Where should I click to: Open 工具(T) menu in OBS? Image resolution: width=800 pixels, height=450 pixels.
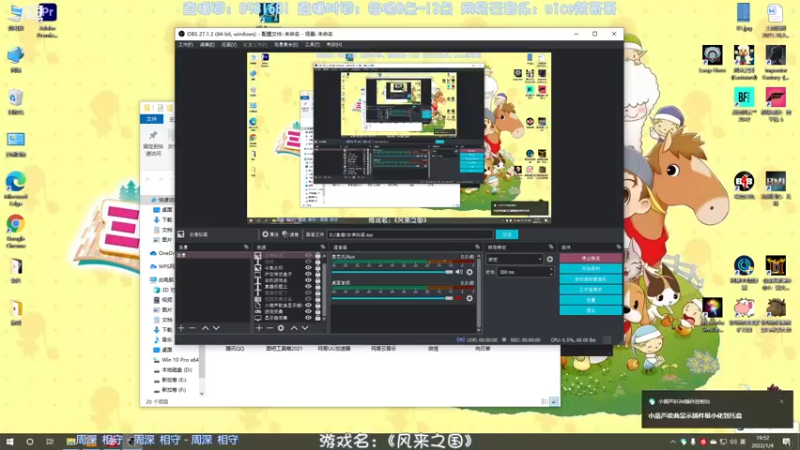pyautogui.click(x=312, y=45)
